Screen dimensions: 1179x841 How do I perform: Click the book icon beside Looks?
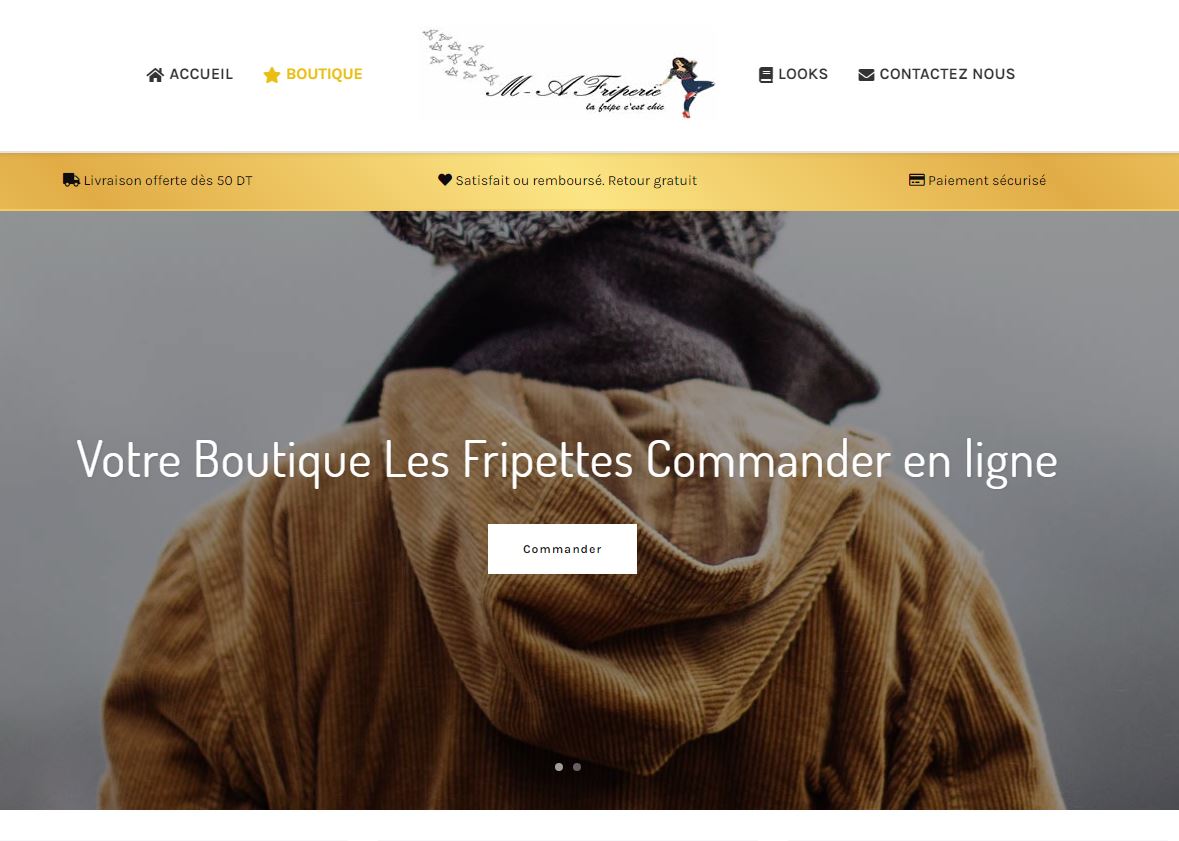click(x=765, y=74)
